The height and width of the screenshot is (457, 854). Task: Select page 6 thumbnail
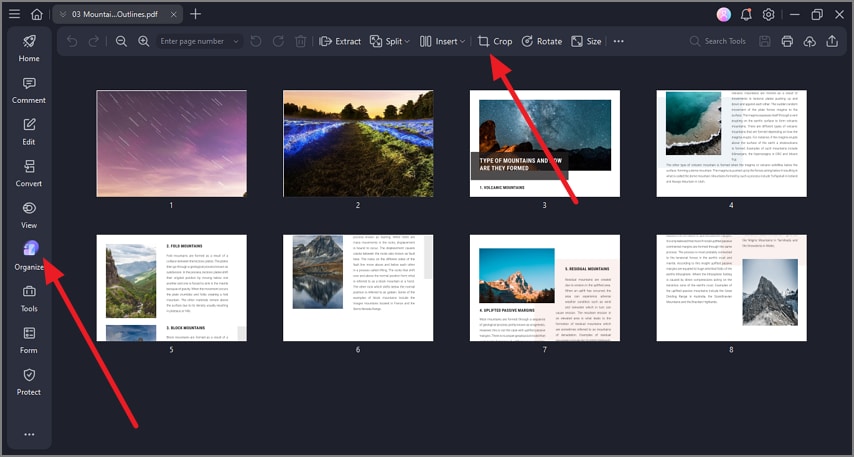click(x=358, y=288)
